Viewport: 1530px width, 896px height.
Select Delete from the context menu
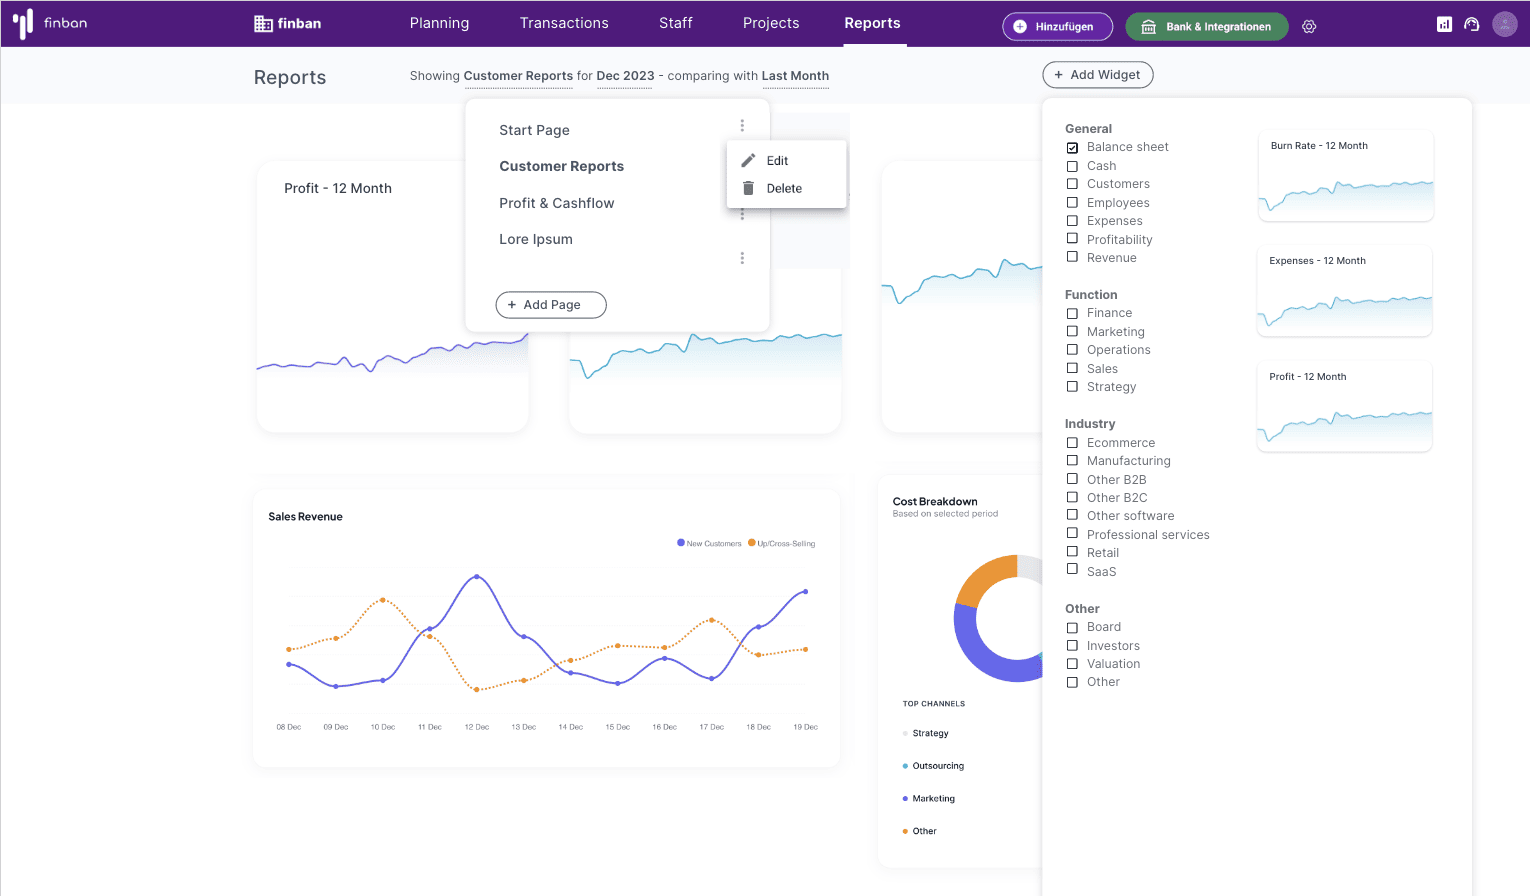point(784,189)
